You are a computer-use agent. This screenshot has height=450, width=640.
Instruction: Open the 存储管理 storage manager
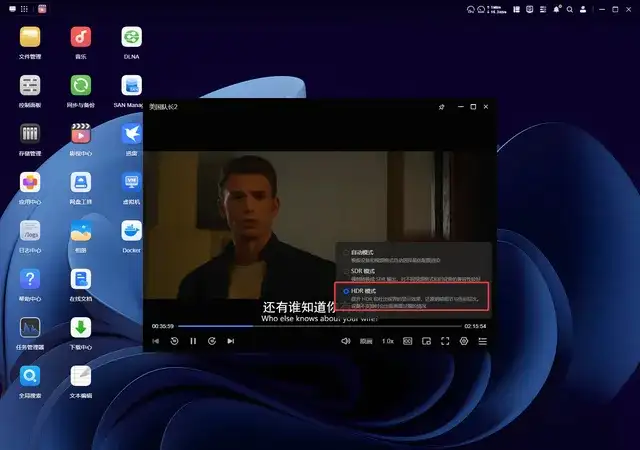[x=30, y=134]
